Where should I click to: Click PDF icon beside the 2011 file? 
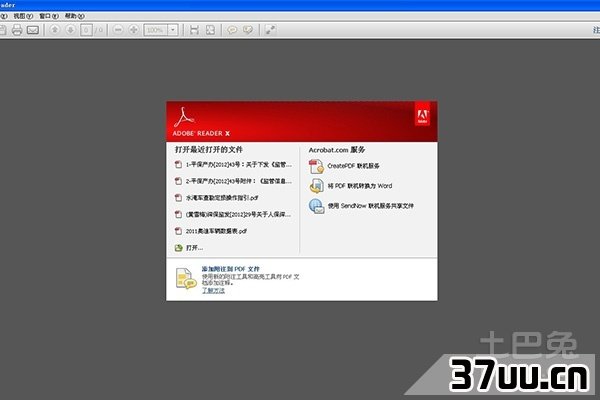pos(178,231)
